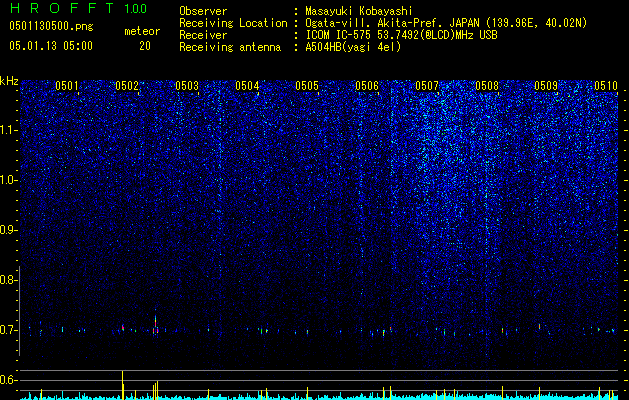629x400 pixels.
Task: Click the Observer name Masayuki Kobayashi
Action: [359, 11]
